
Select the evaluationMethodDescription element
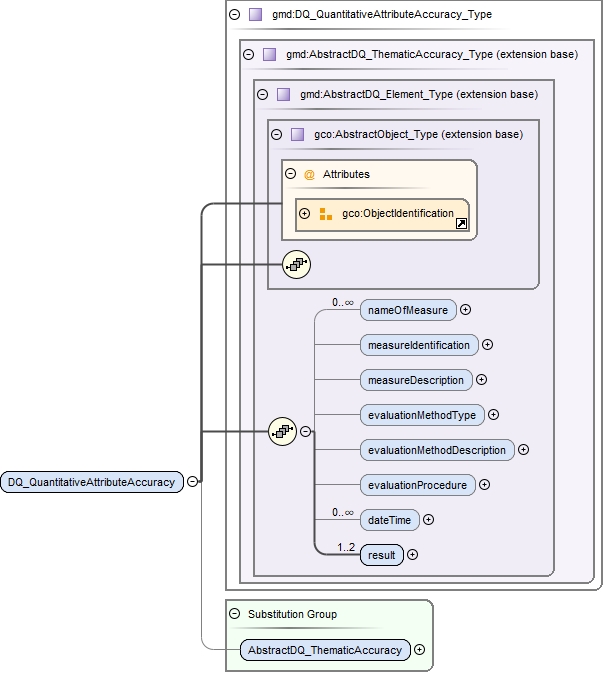pyautogui.click(x=436, y=450)
